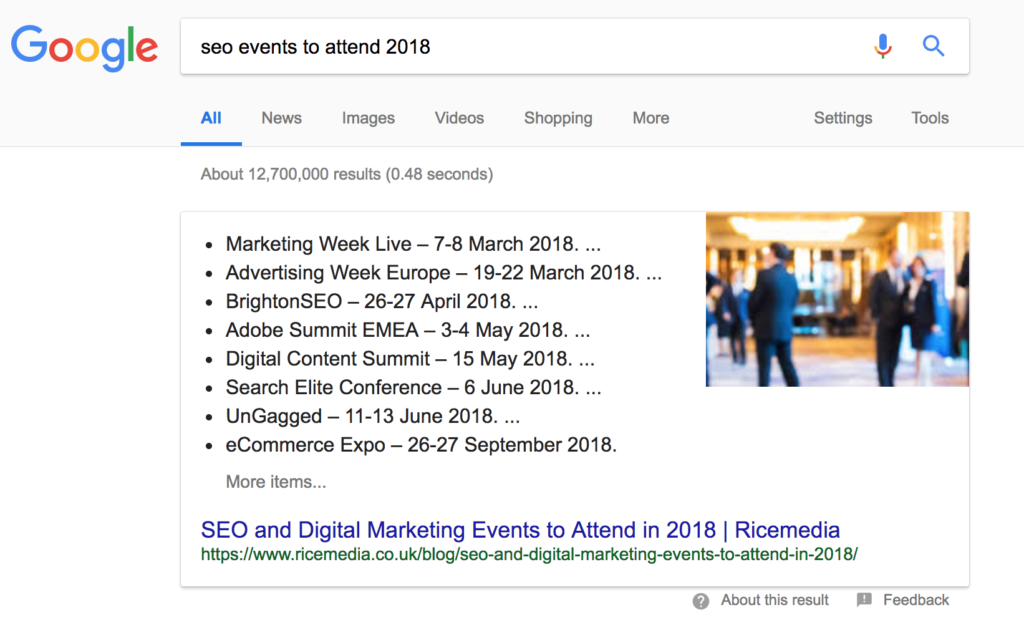
Task: Open search Tools options
Action: coord(930,118)
